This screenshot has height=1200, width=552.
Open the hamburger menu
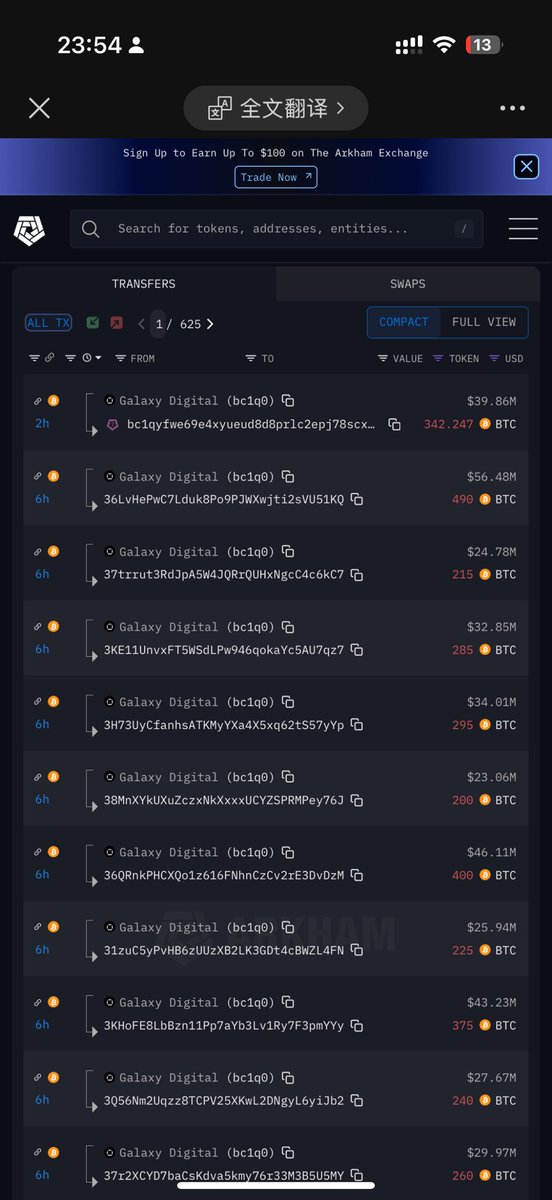pos(523,229)
